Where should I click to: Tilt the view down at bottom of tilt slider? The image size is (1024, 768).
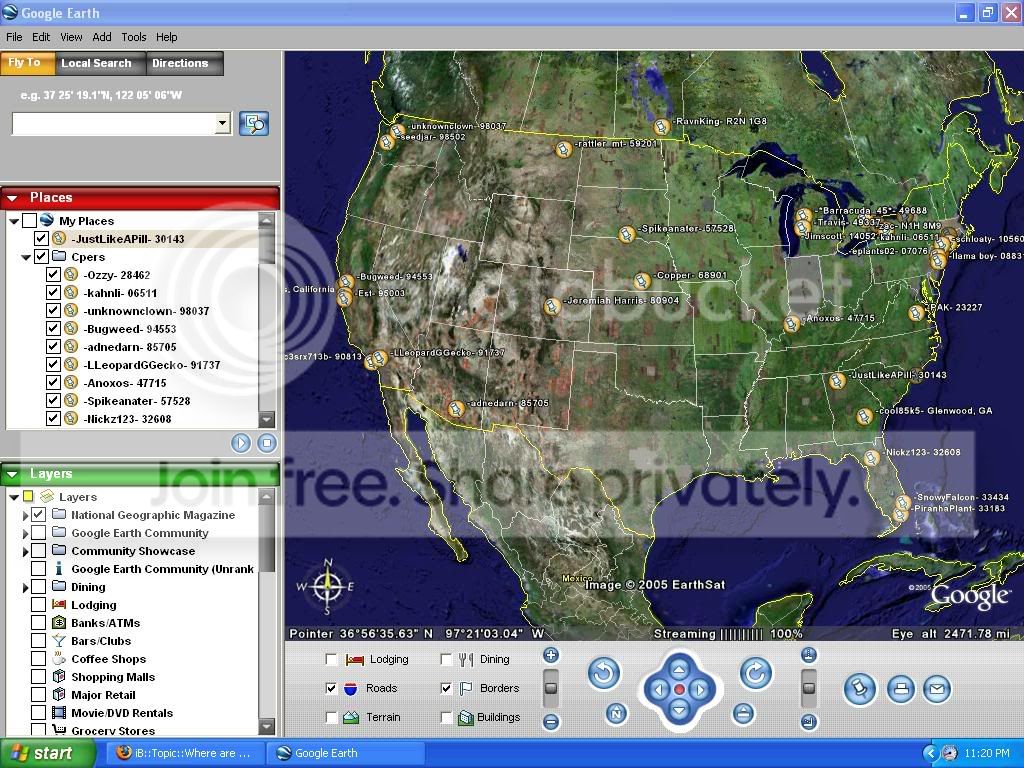(x=808, y=722)
